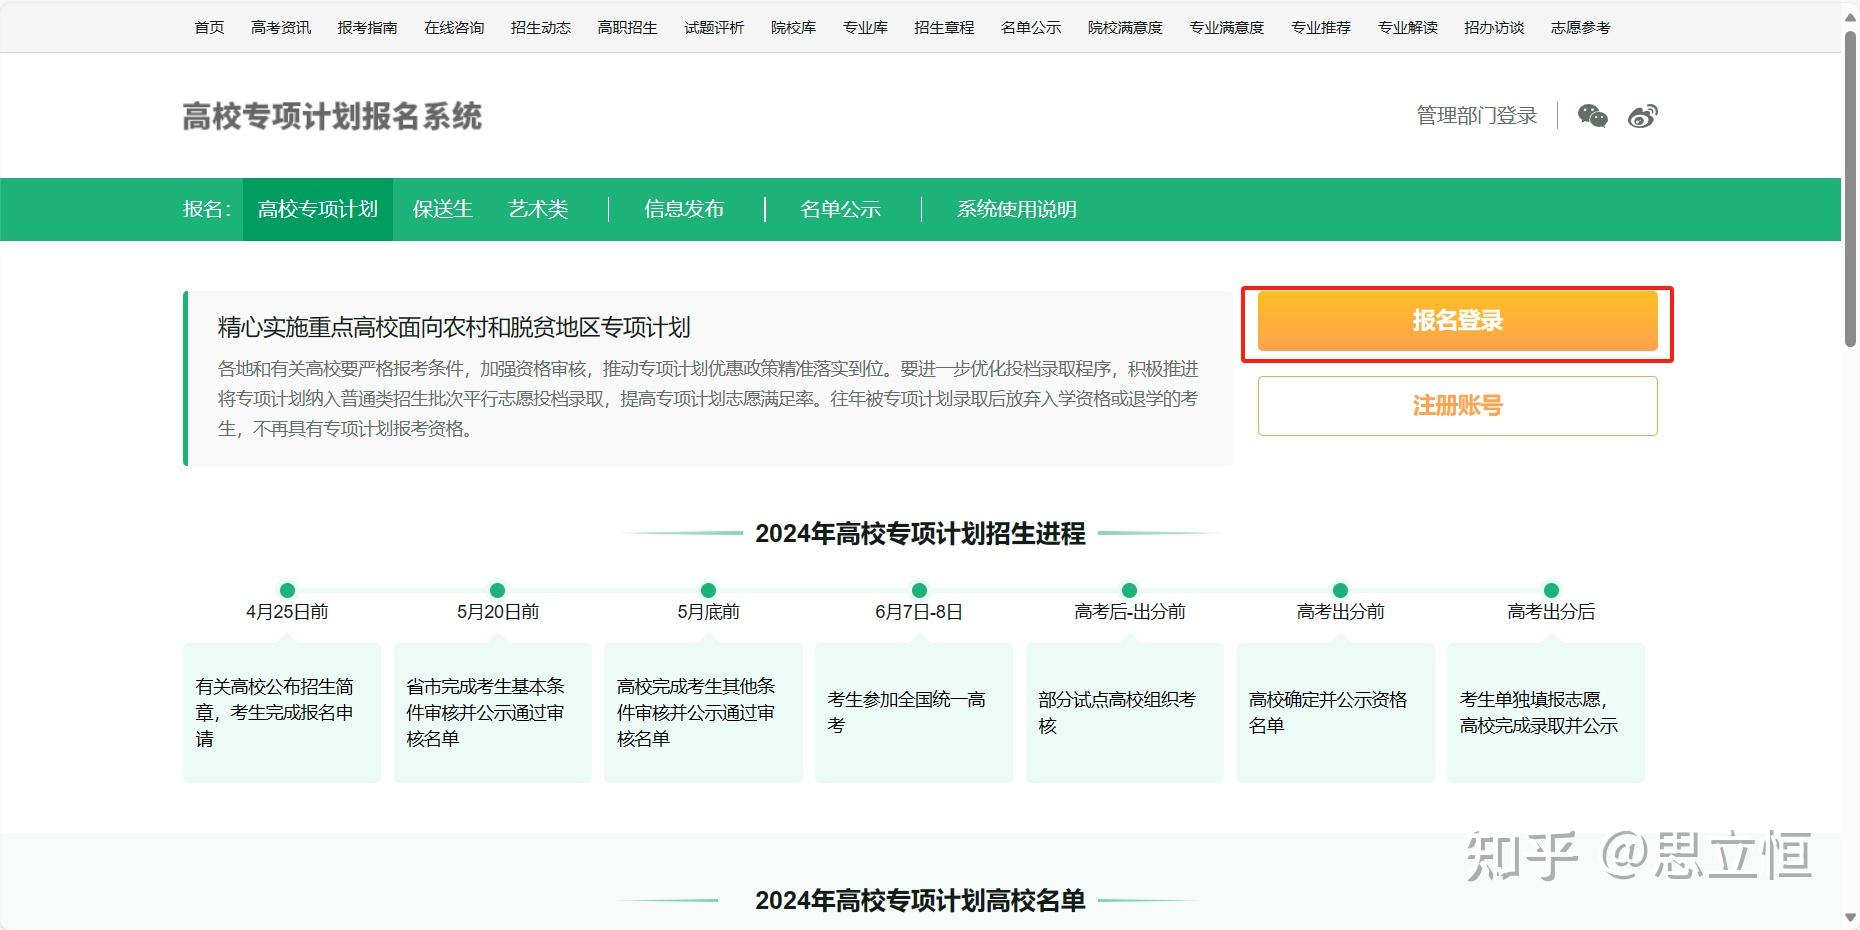Screen dimensions: 1860x930
Task: Open 招生动态 top link
Action: click(541, 27)
